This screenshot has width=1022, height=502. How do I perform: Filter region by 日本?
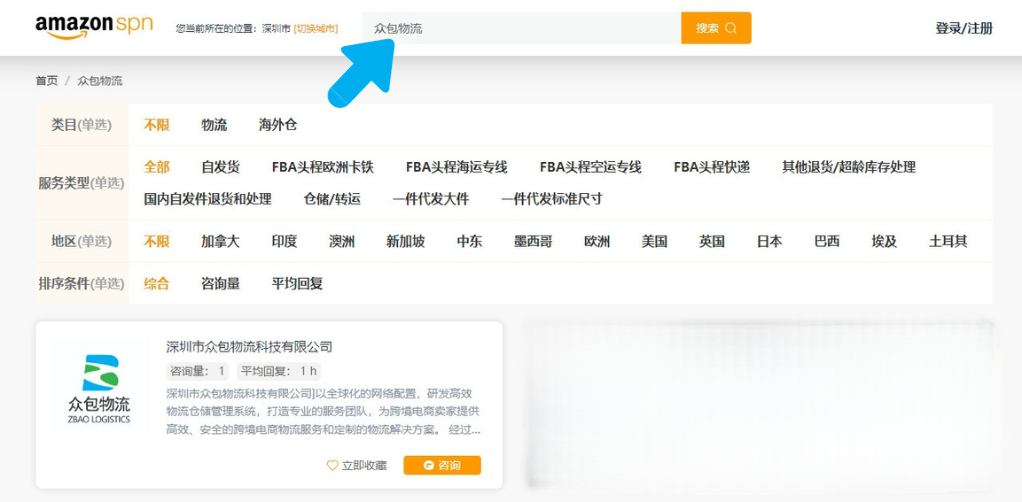tap(769, 241)
